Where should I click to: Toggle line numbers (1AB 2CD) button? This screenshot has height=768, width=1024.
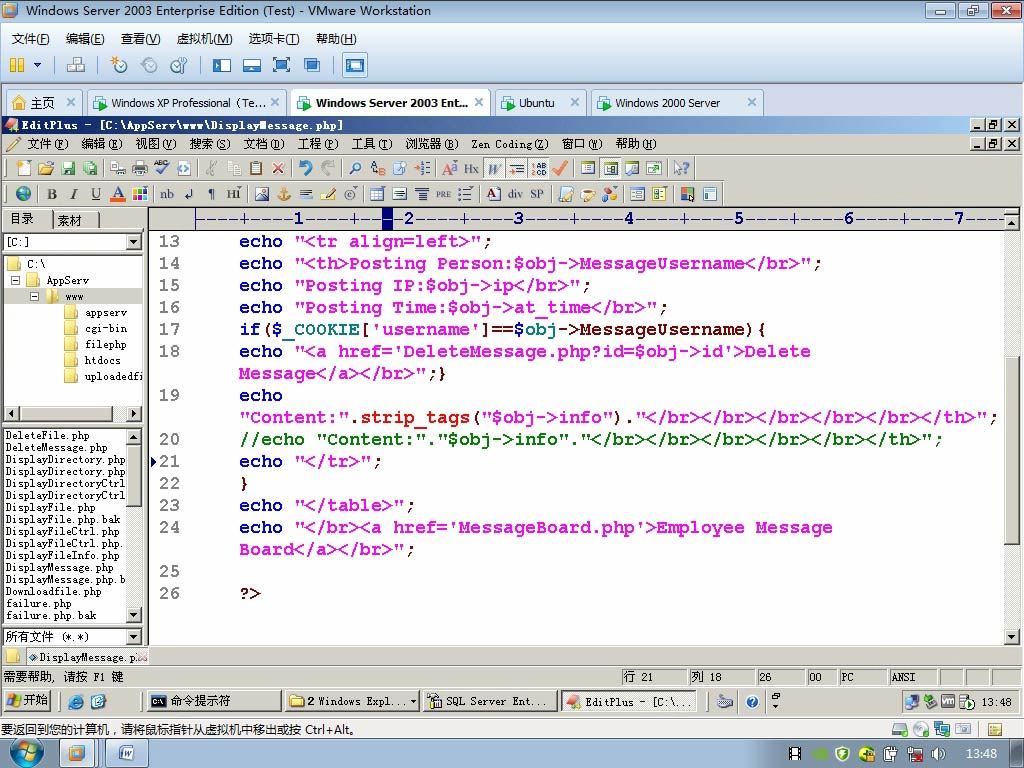pos(539,168)
